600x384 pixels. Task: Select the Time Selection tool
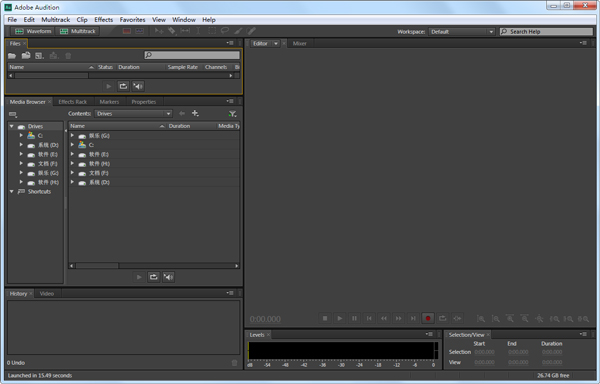[x=198, y=31]
